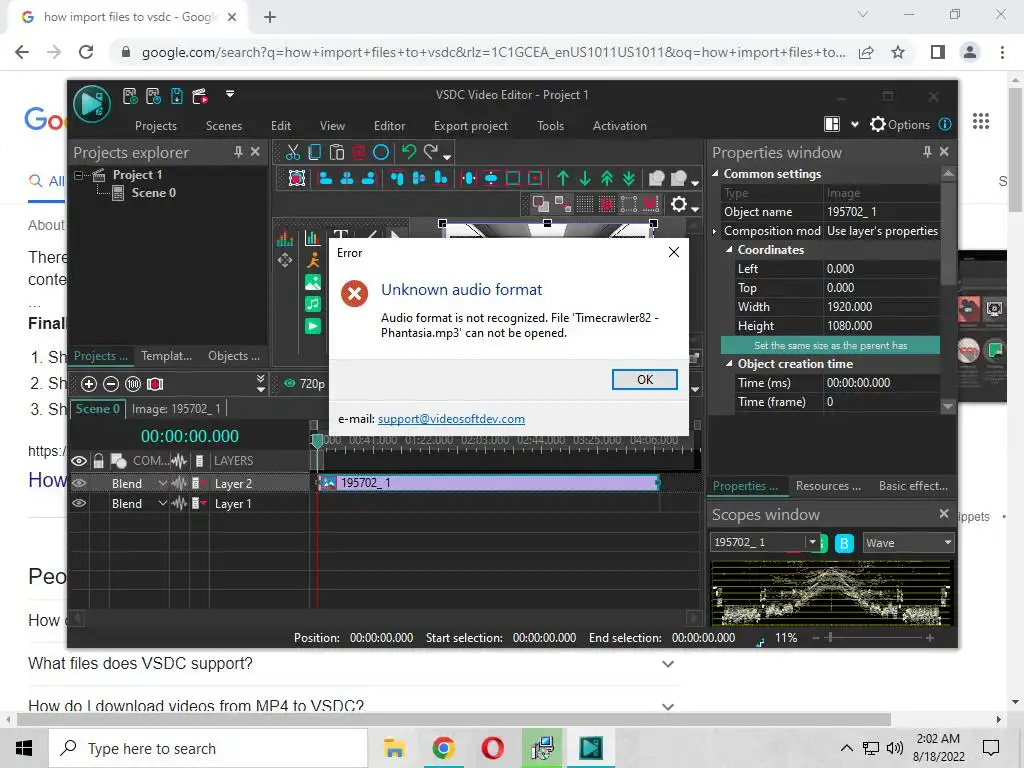The width and height of the screenshot is (1024, 768).
Task: Toggle the green eye 720p preview button
Action: [290, 383]
